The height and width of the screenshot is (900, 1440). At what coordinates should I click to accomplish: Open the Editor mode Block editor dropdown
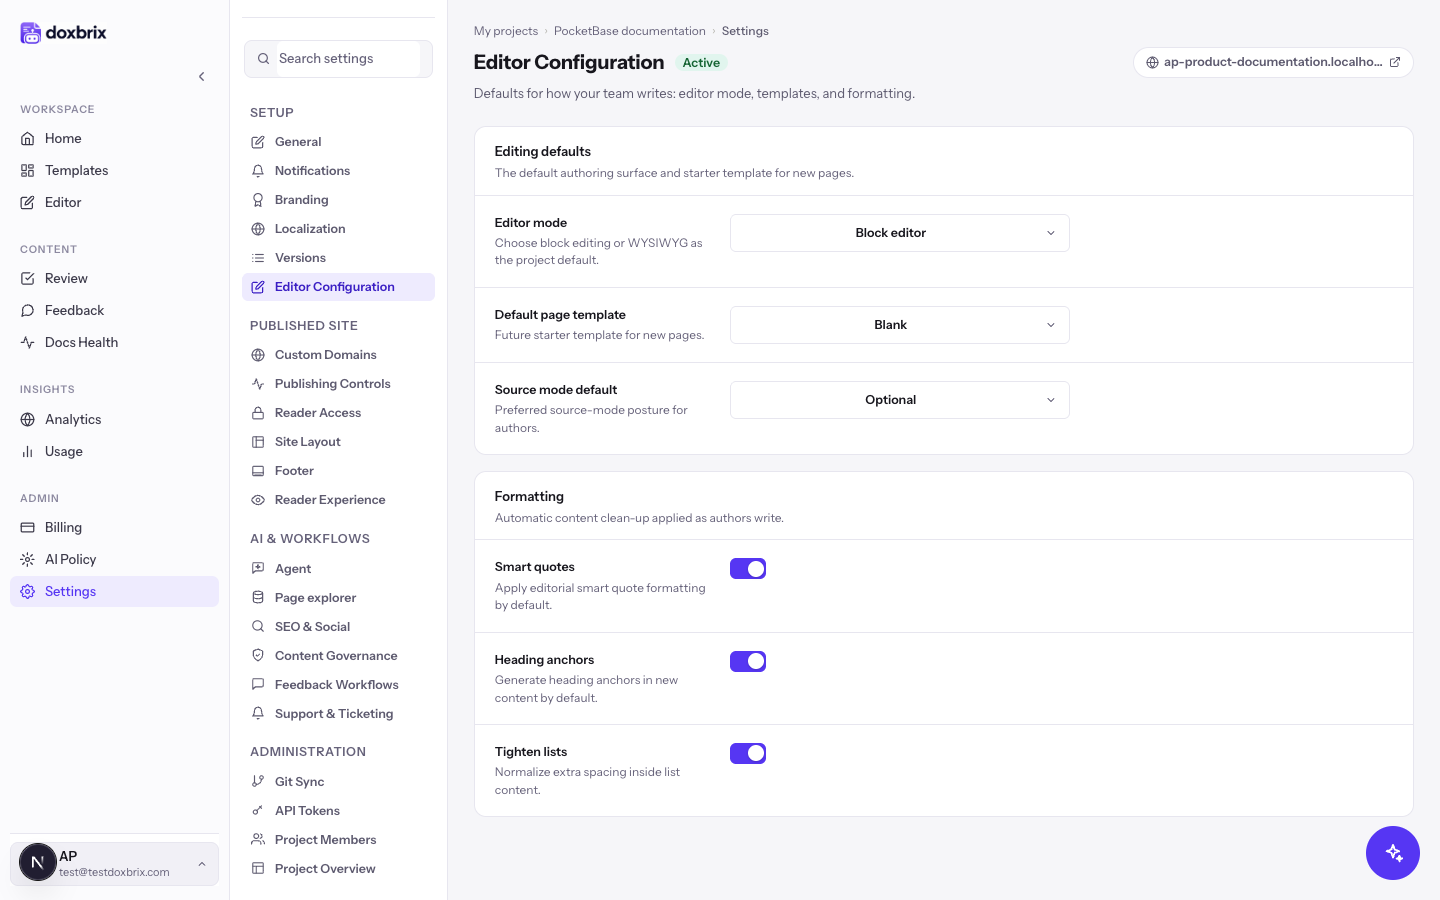coord(900,233)
